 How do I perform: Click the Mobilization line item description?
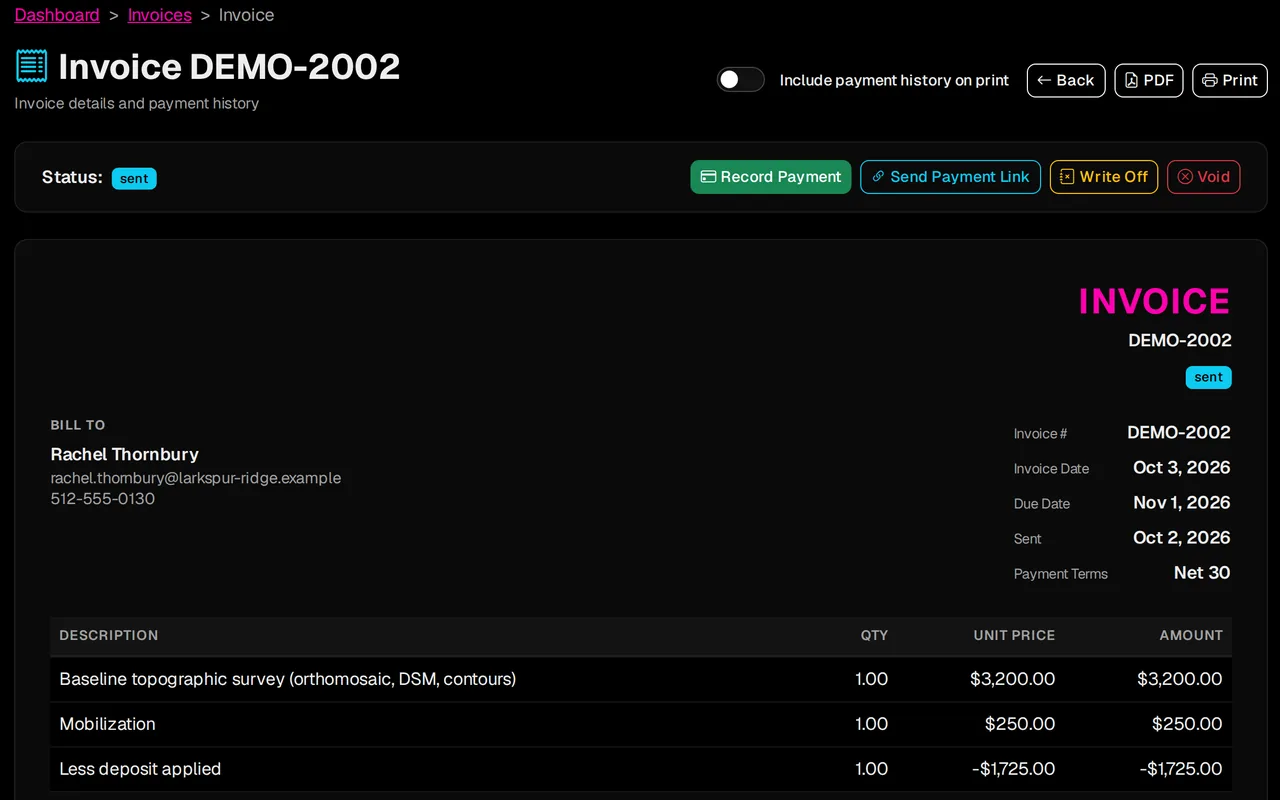pos(108,724)
